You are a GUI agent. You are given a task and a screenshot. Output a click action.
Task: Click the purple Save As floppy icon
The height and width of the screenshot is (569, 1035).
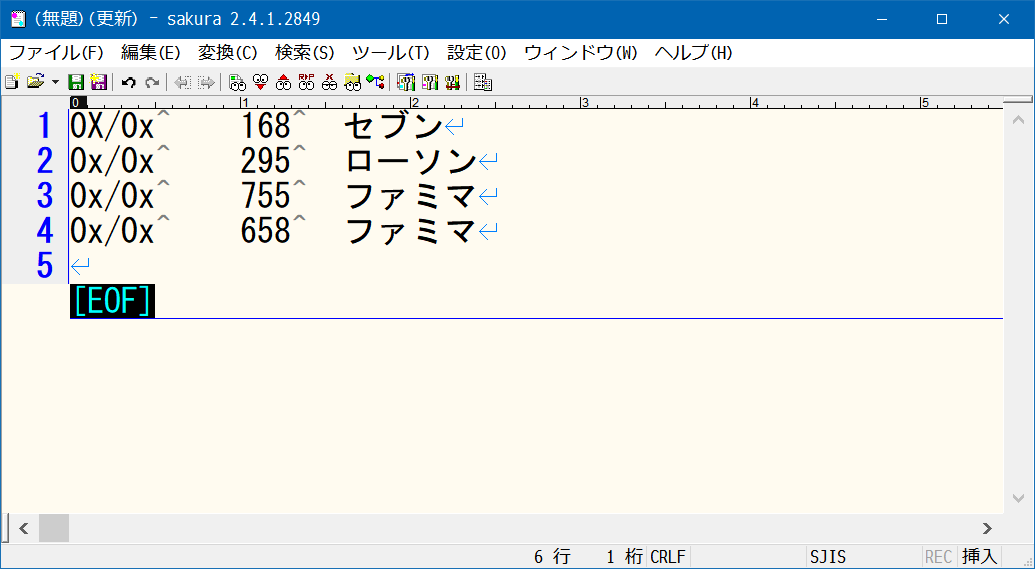(x=98, y=82)
